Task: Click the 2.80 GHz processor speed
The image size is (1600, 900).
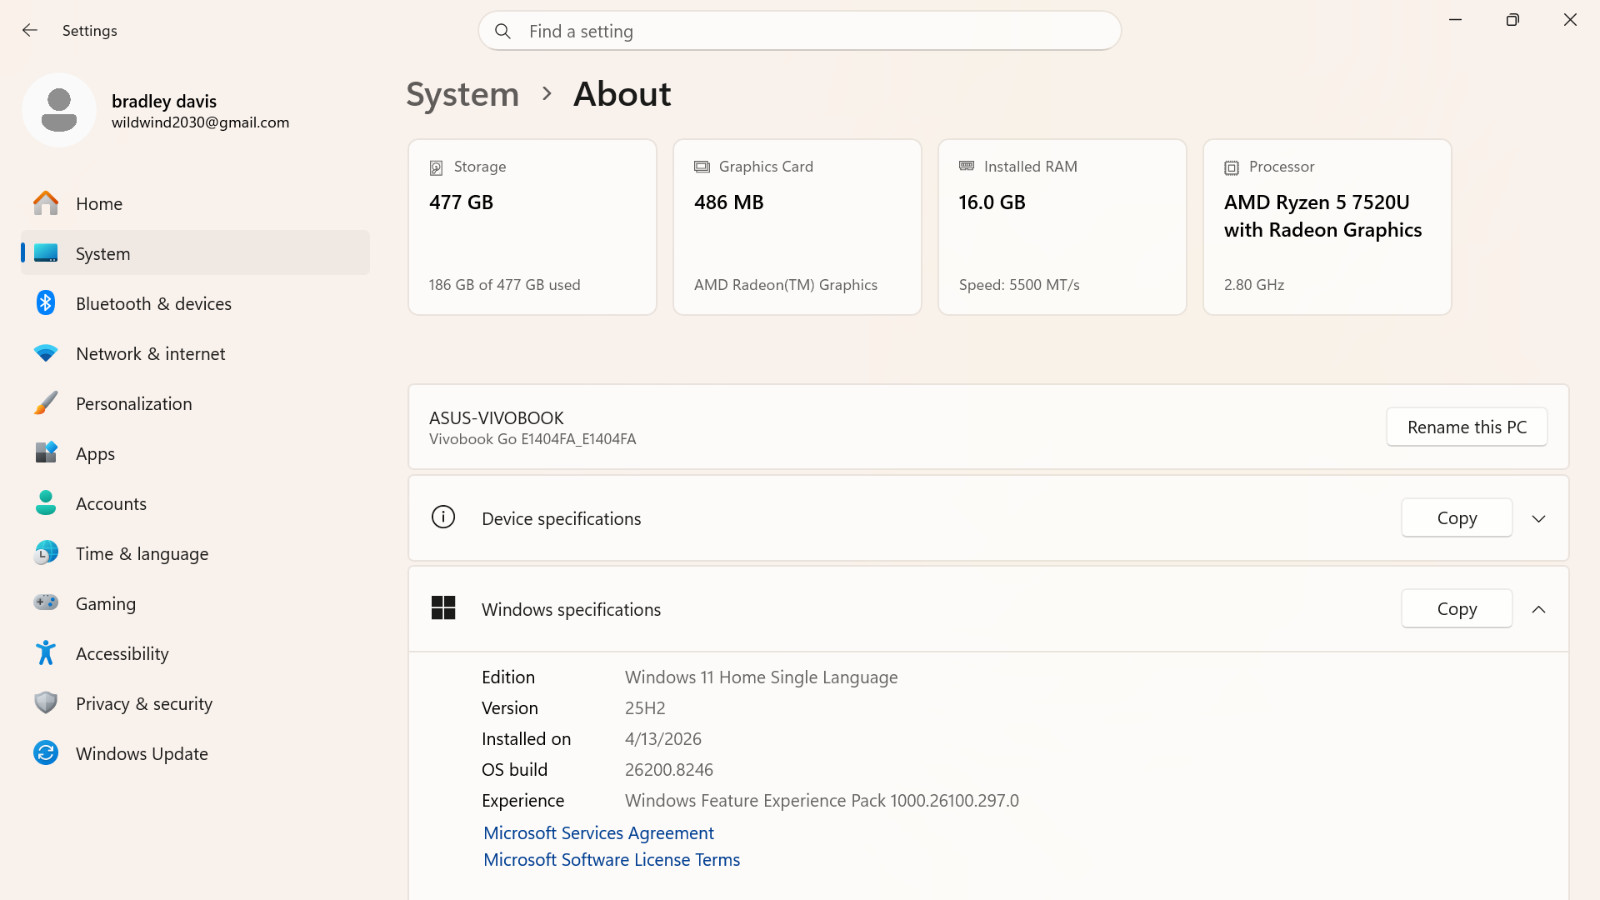Action: coord(1254,285)
